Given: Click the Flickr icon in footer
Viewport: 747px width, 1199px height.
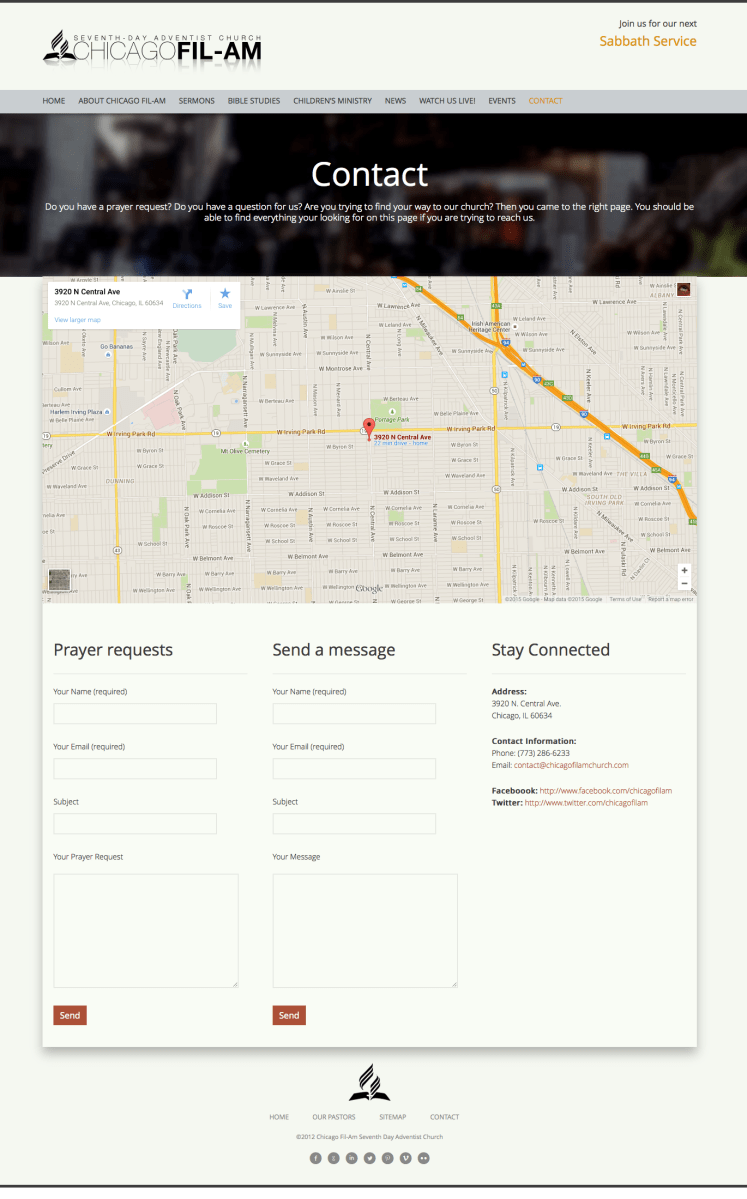Looking at the screenshot, I should [424, 1158].
